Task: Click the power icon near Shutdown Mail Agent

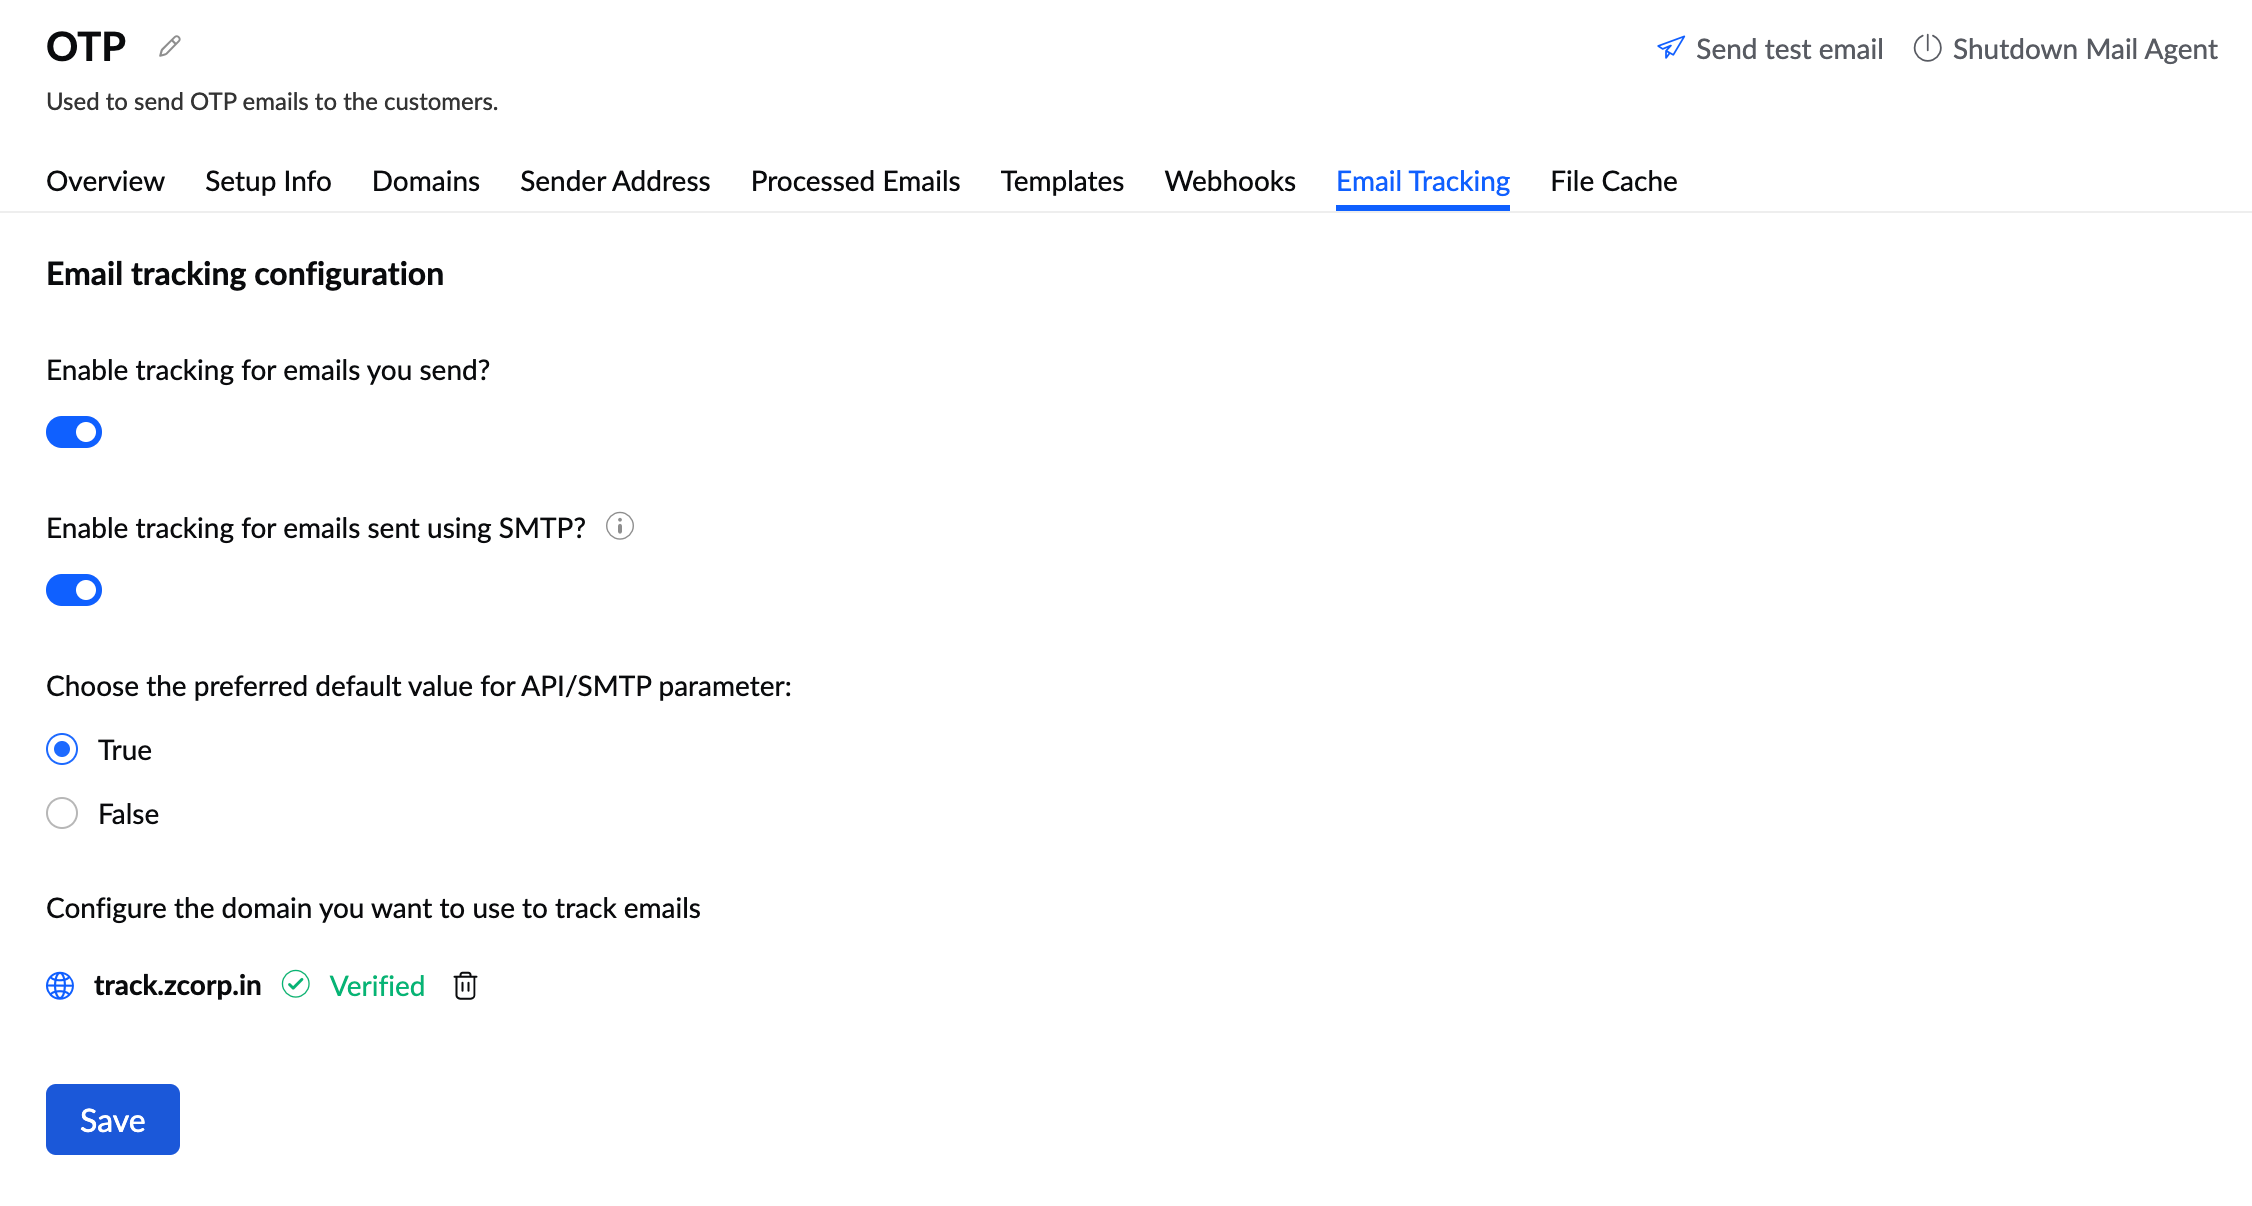Action: (x=1926, y=47)
